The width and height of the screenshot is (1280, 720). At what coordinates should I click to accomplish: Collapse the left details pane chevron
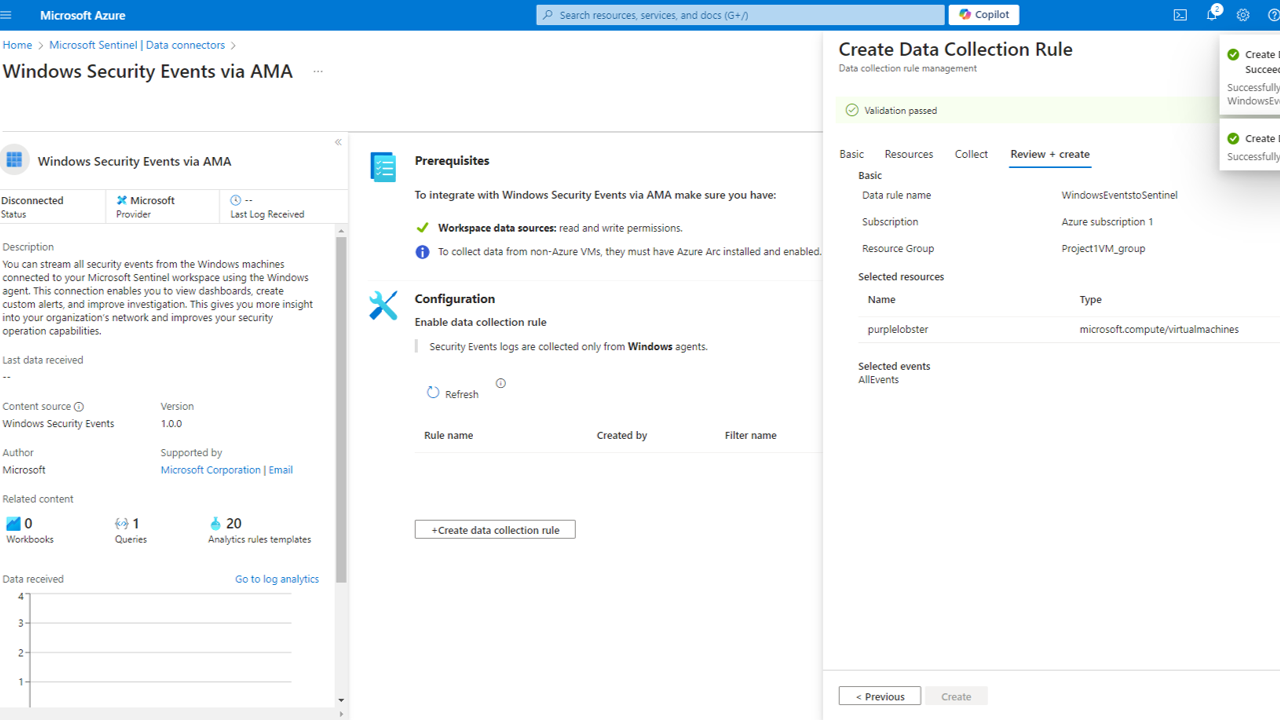[338, 142]
